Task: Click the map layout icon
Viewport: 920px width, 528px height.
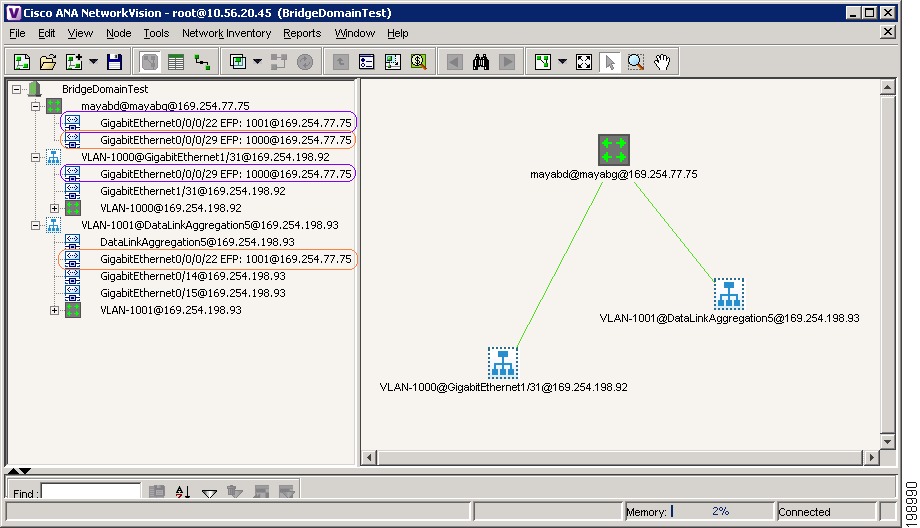Action: (x=543, y=62)
